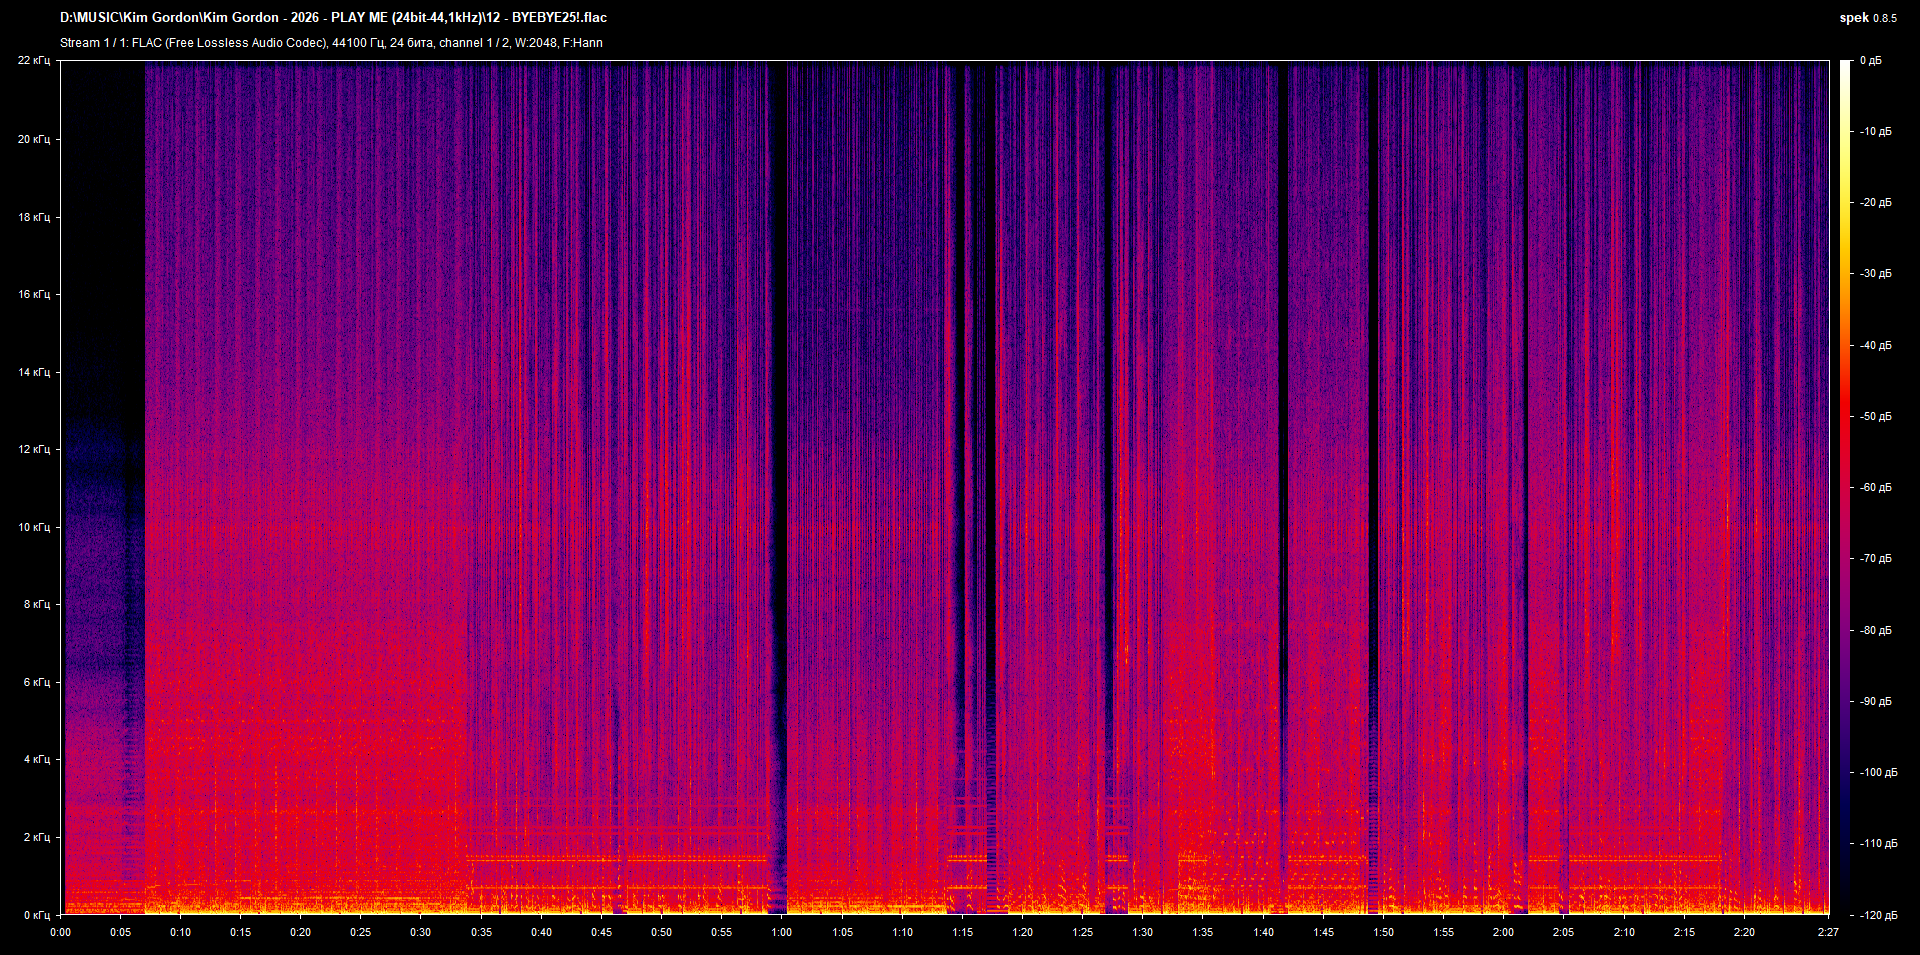Image resolution: width=1920 pixels, height=955 pixels.
Task: Click the W:2048 window size text
Action: pyautogui.click(x=534, y=43)
